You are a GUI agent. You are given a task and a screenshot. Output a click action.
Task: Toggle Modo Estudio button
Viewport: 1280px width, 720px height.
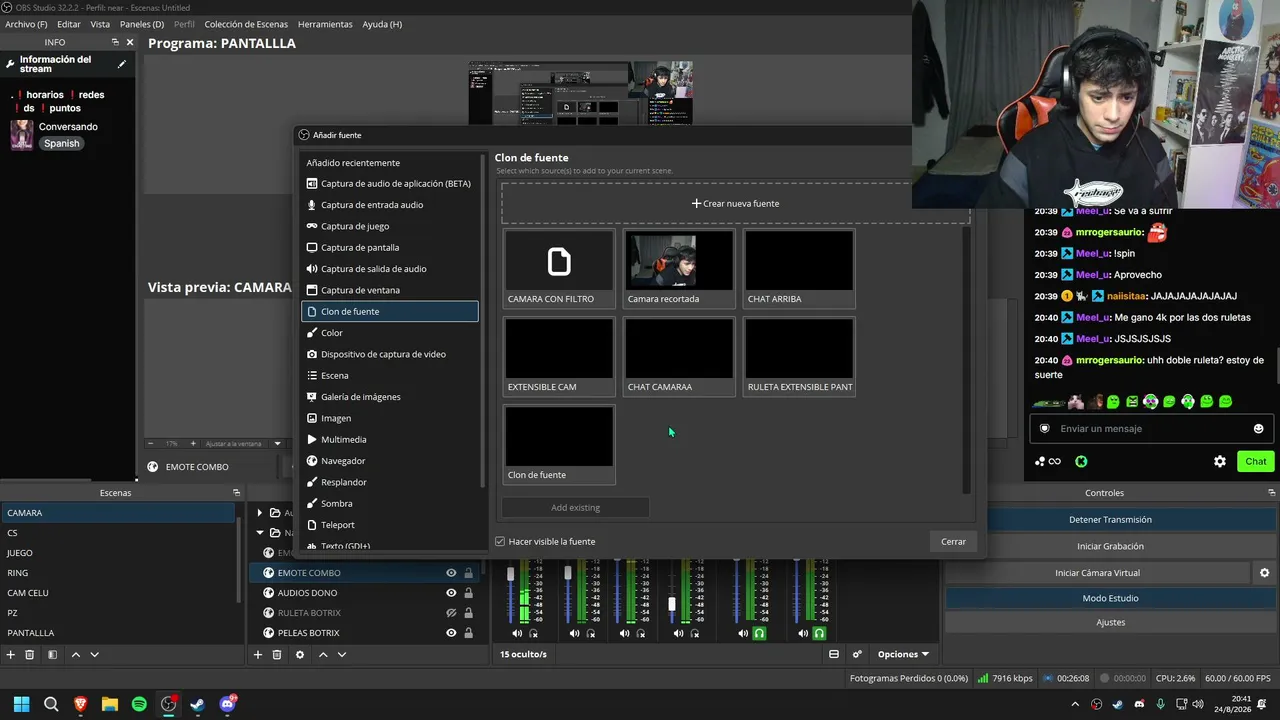point(1110,598)
